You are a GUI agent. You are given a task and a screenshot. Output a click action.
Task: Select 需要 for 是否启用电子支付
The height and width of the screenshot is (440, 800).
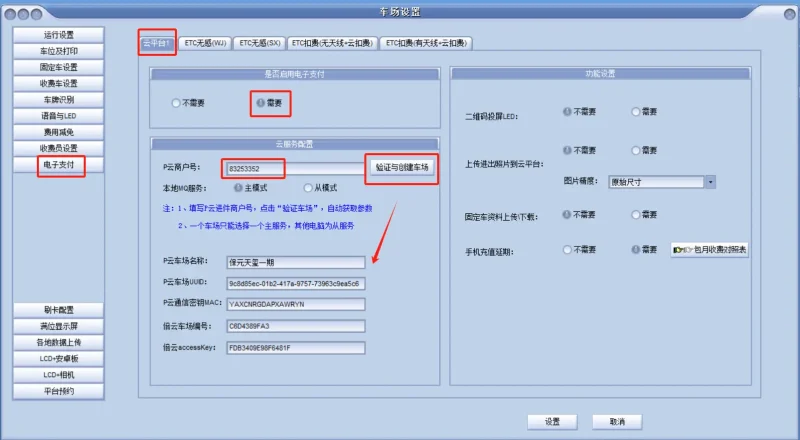pos(260,102)
